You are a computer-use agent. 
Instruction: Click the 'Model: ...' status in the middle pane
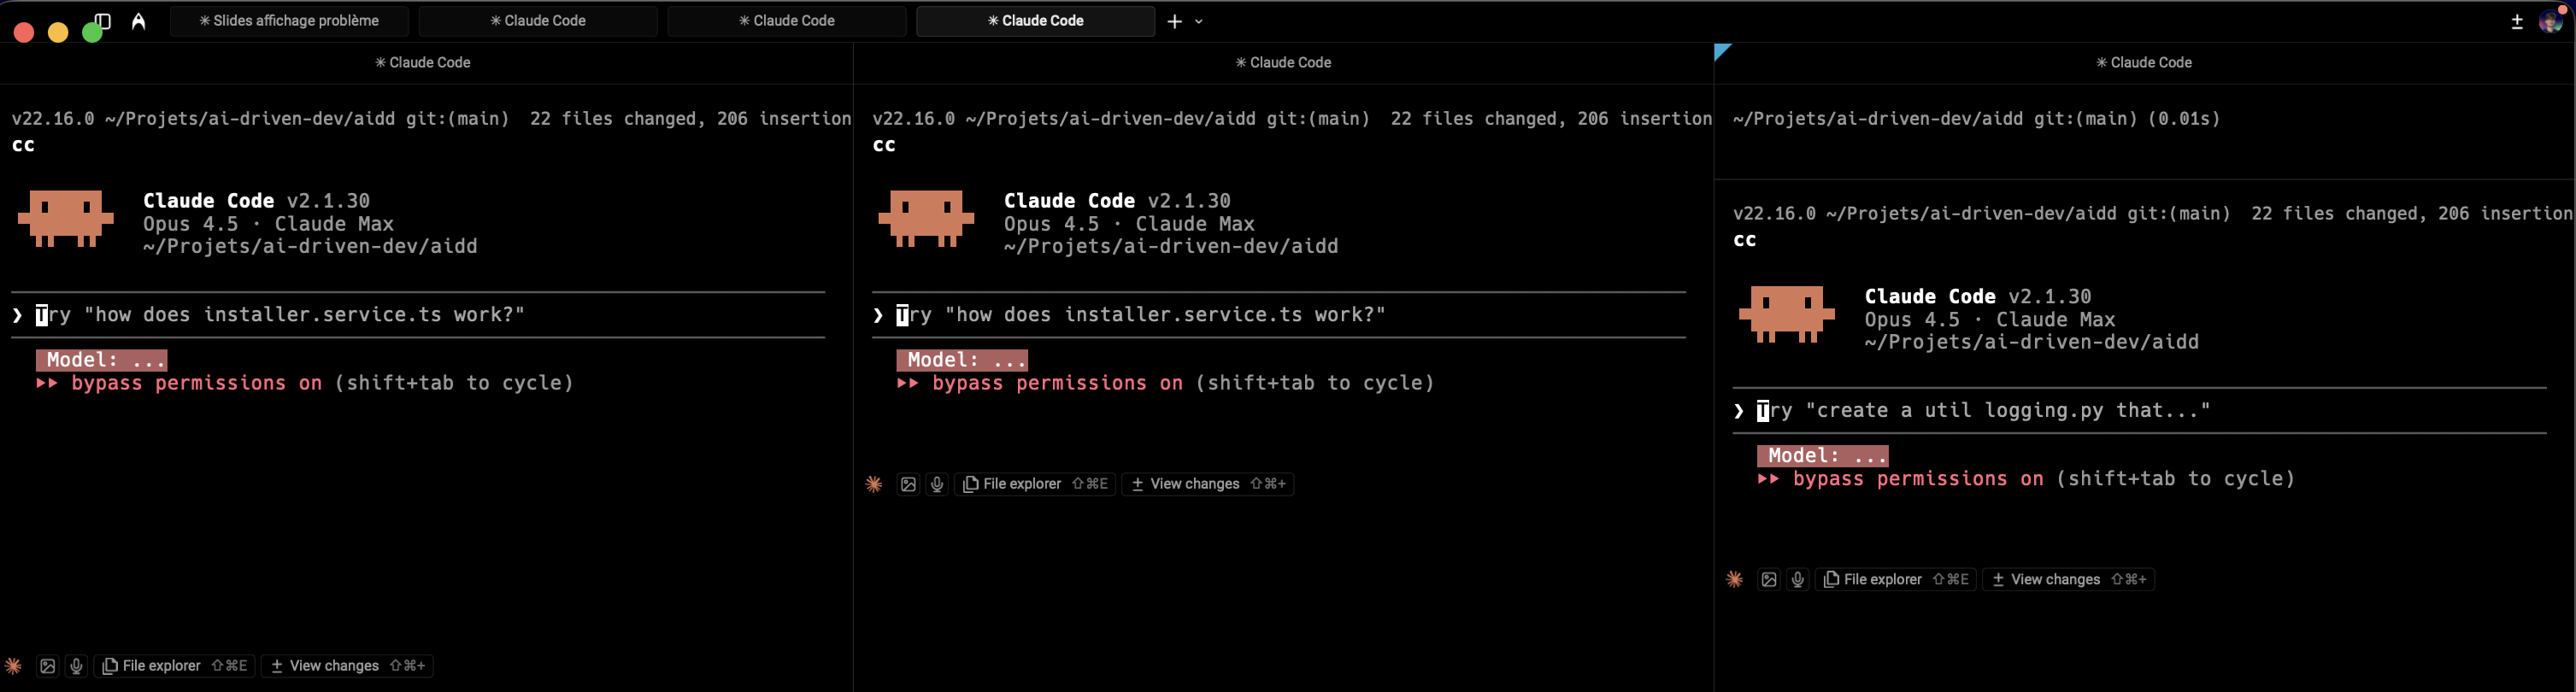[x=962, y=360]
